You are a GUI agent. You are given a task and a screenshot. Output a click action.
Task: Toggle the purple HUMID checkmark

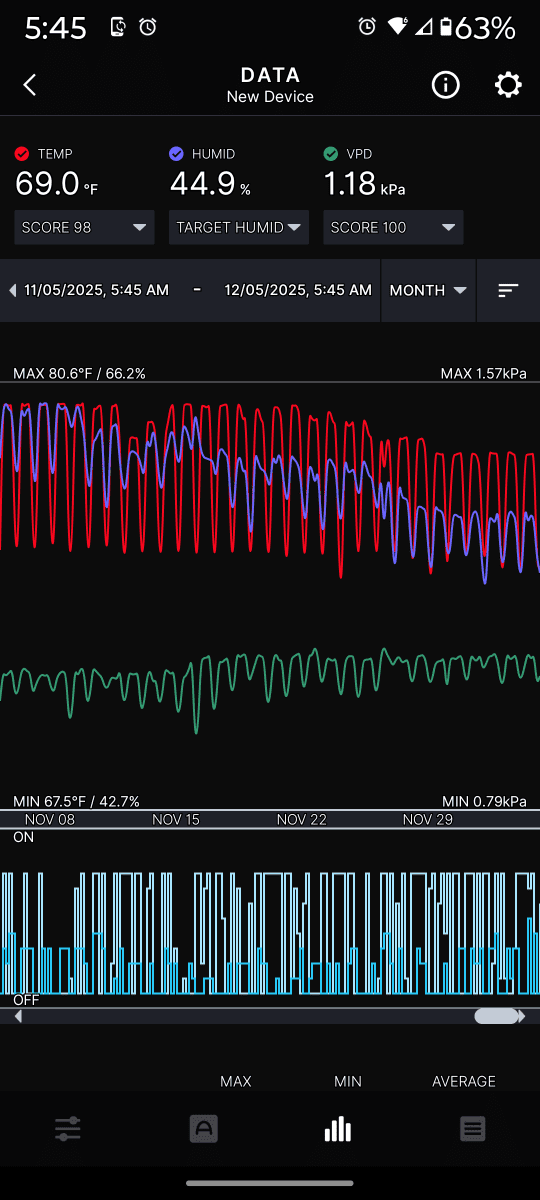point(177,154)
